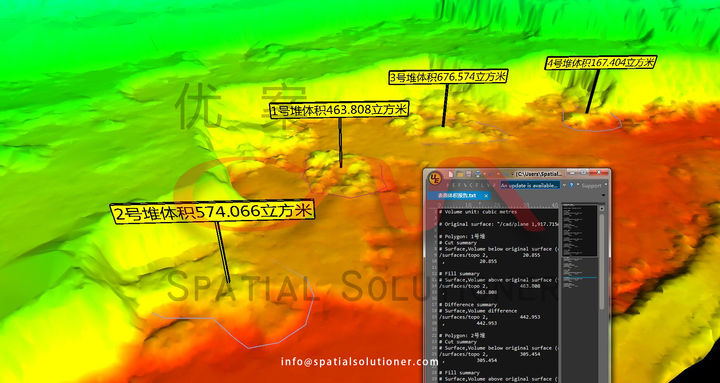Select the open .txt report file tab
720x383 pixels.
click(457, 196)
